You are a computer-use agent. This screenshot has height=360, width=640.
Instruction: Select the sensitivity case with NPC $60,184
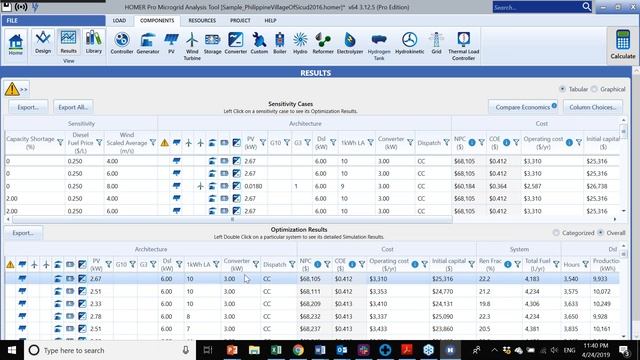[x=312, y=186]
